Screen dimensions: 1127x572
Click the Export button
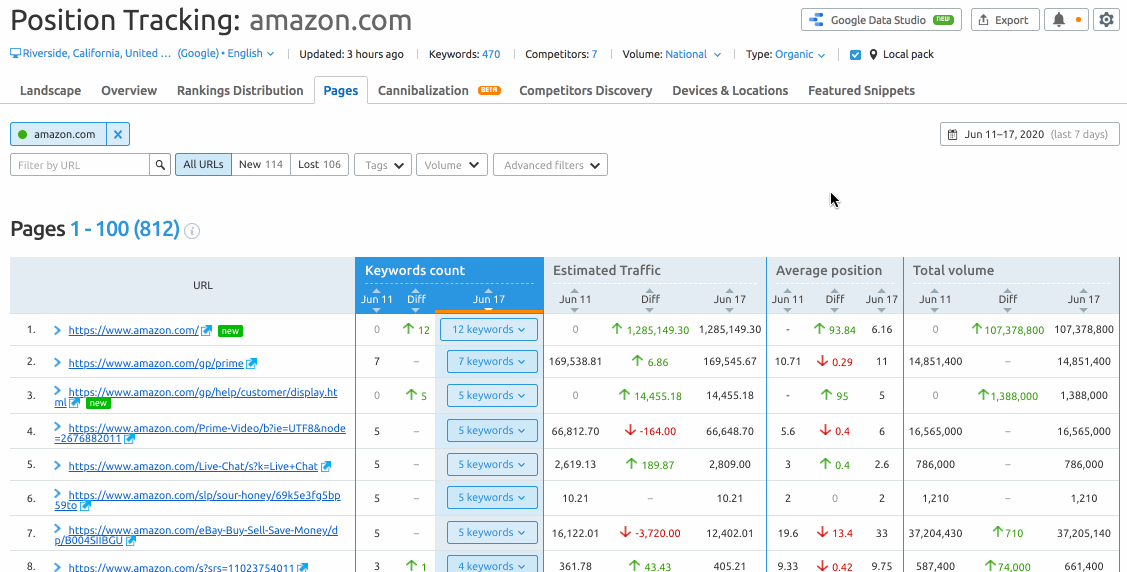[1005, 20]
